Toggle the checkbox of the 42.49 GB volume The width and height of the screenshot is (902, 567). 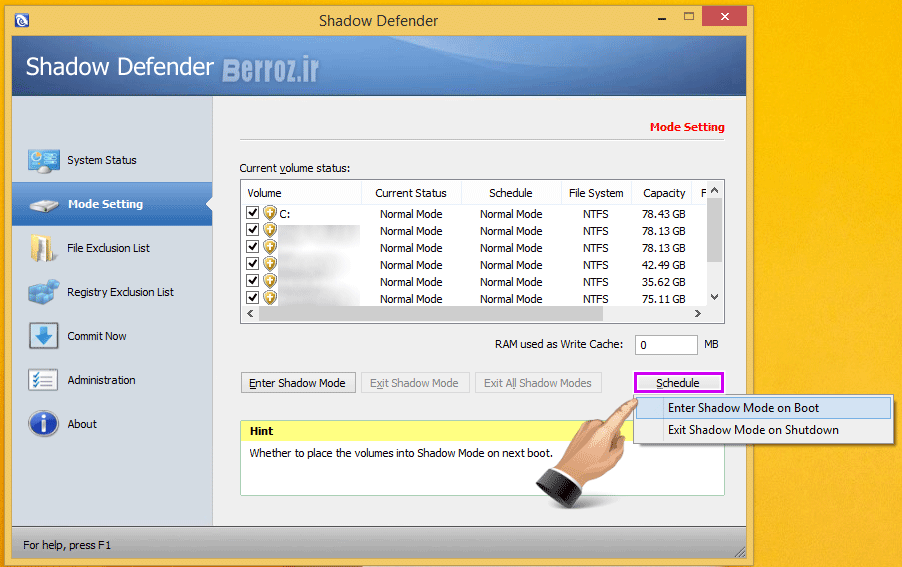pos(252,263)
